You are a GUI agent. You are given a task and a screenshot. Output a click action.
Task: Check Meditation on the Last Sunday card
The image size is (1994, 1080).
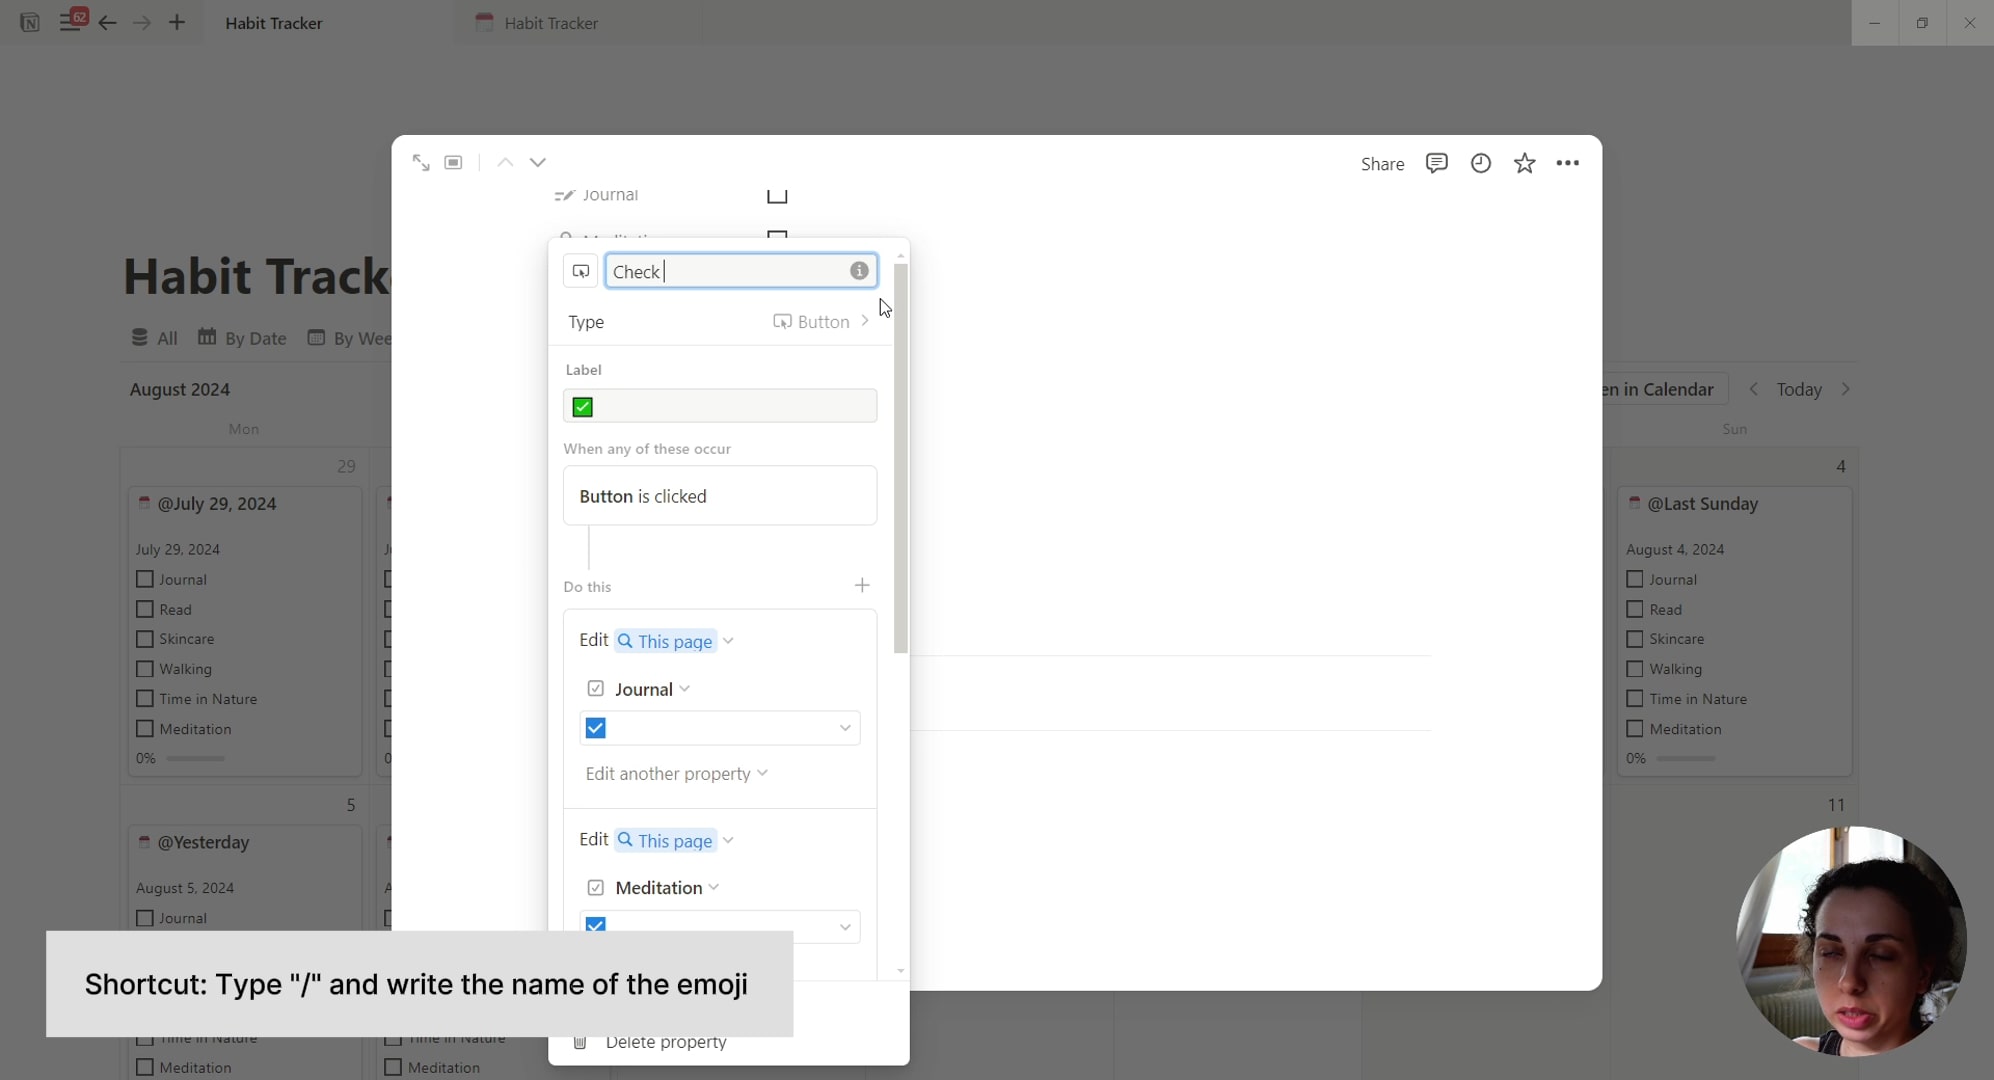(1636, 728)
